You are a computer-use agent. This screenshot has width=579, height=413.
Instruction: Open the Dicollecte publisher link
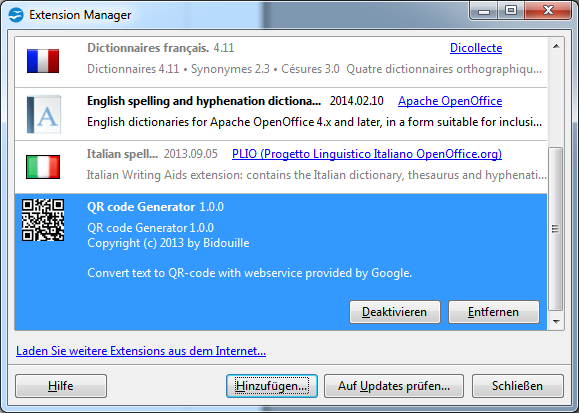pyautogui.click(x=476, y=48)
